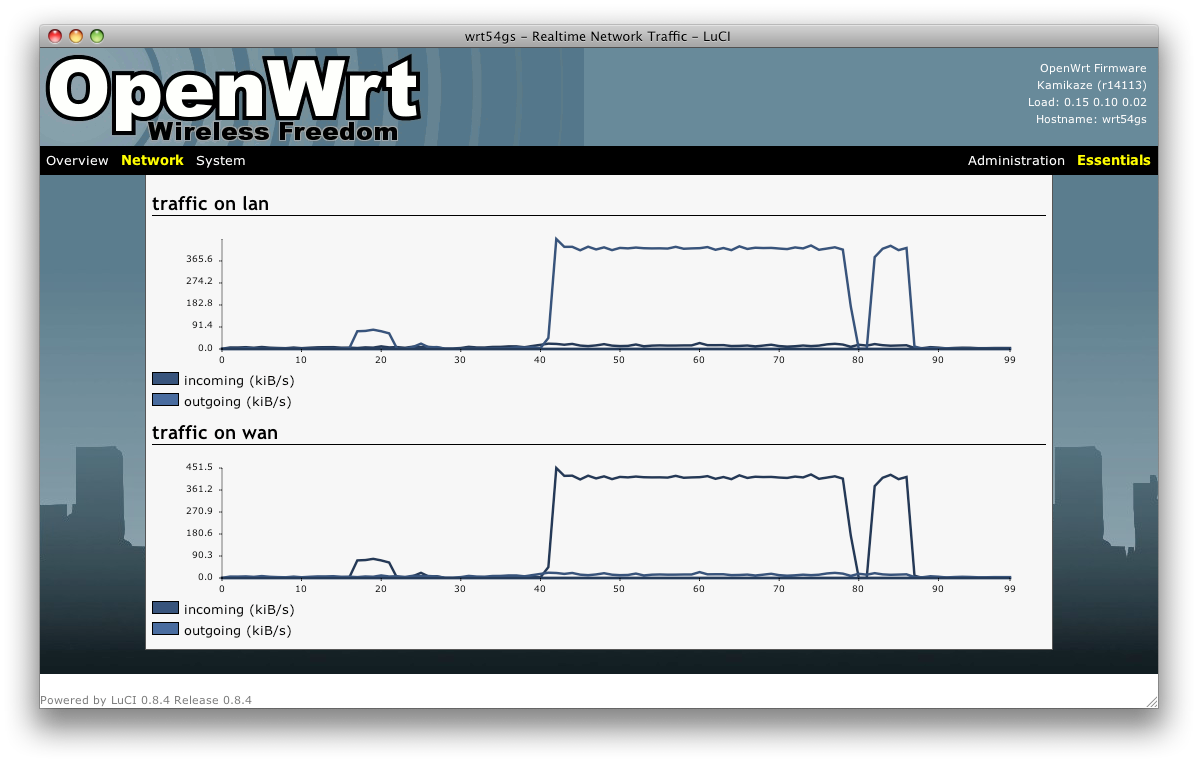1198x763 pixels.
Task: Click 'Powered by LuCI 0.8.4 Release 0.8.4' footer
Action: click(x=146, y=700)
